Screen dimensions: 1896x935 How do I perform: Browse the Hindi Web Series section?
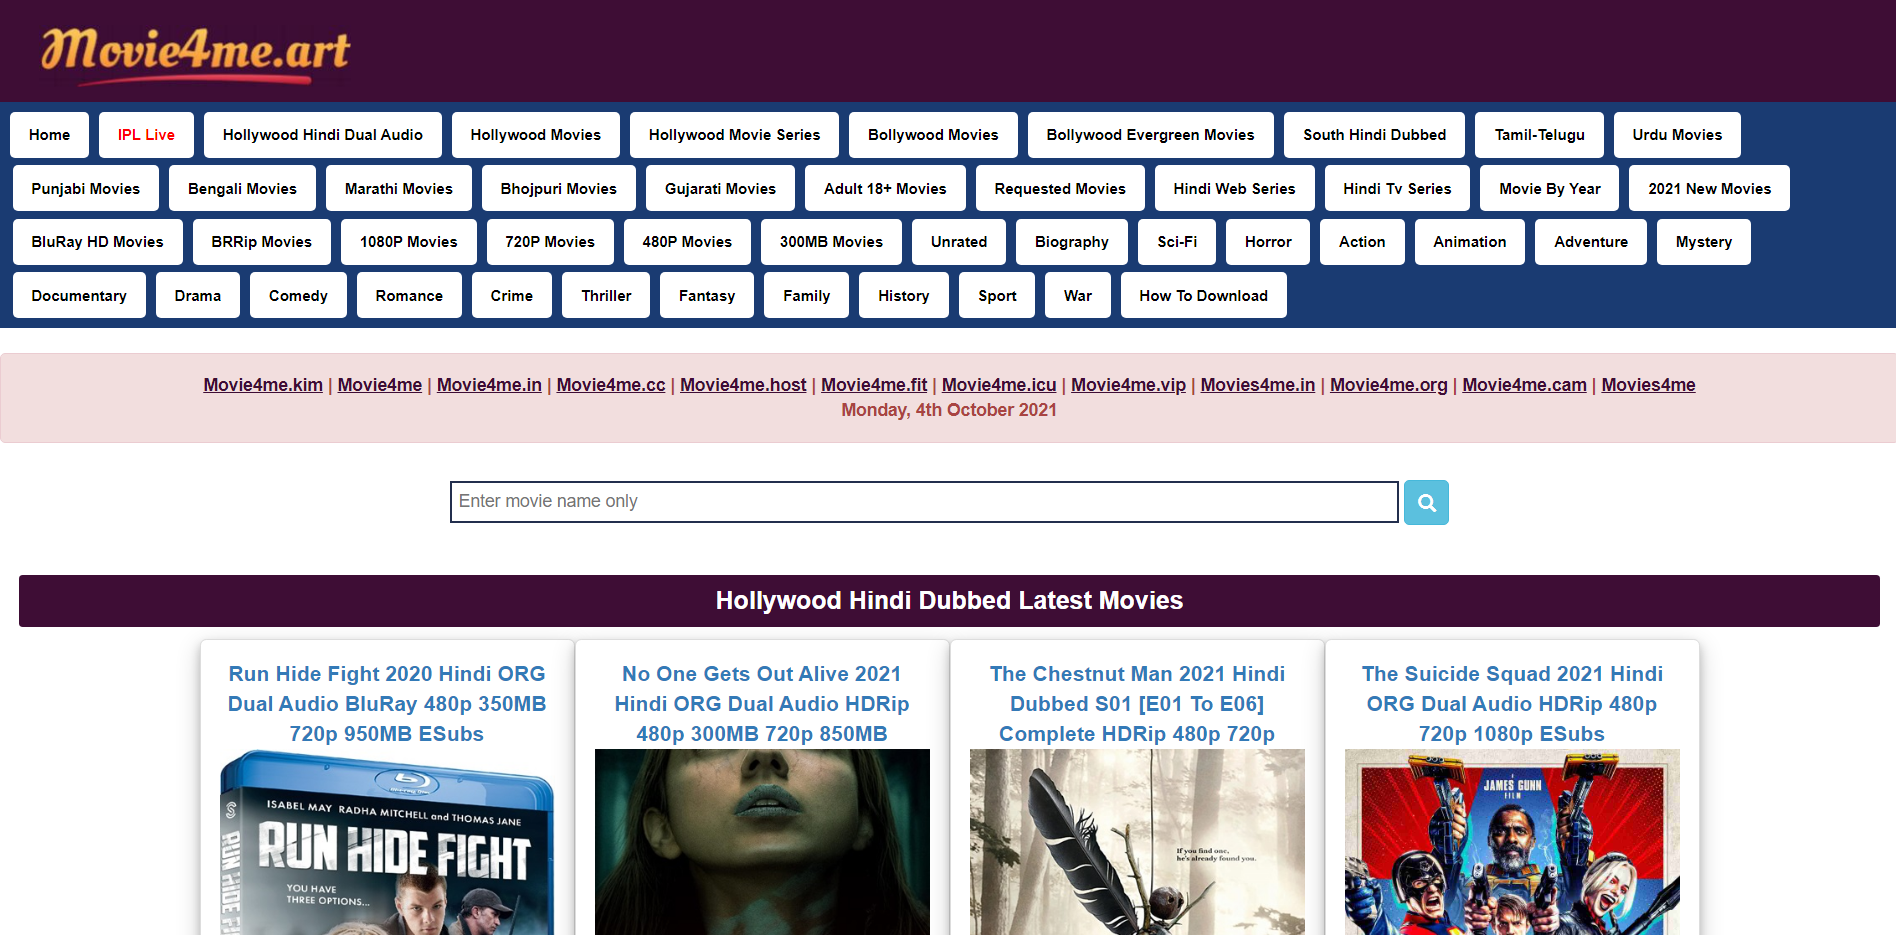coord(1234,189)
